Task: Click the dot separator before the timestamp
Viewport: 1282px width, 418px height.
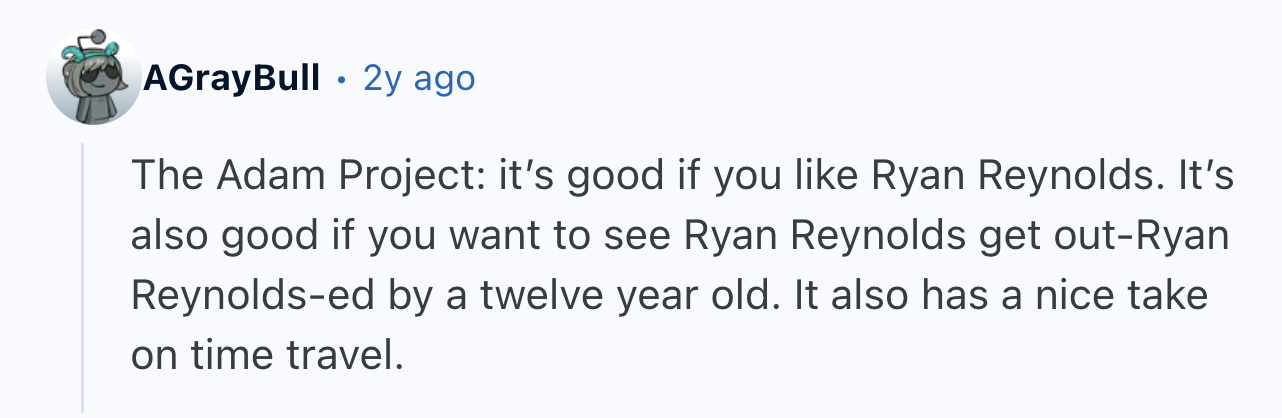Action: click(x=341, y=78)
